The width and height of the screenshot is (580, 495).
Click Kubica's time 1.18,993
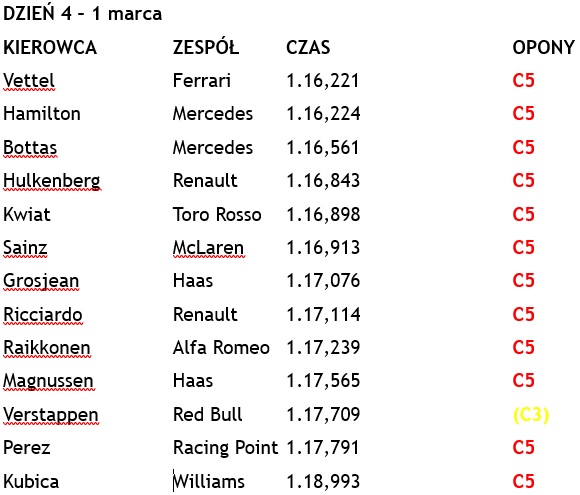pos(323,482)
